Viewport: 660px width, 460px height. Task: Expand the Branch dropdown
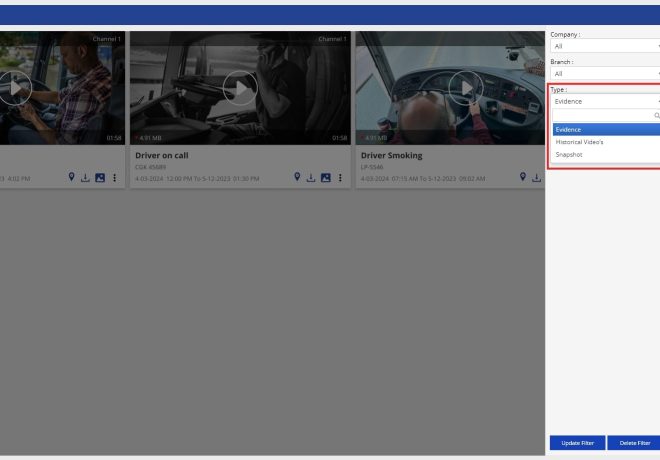(x=604, y=73)
